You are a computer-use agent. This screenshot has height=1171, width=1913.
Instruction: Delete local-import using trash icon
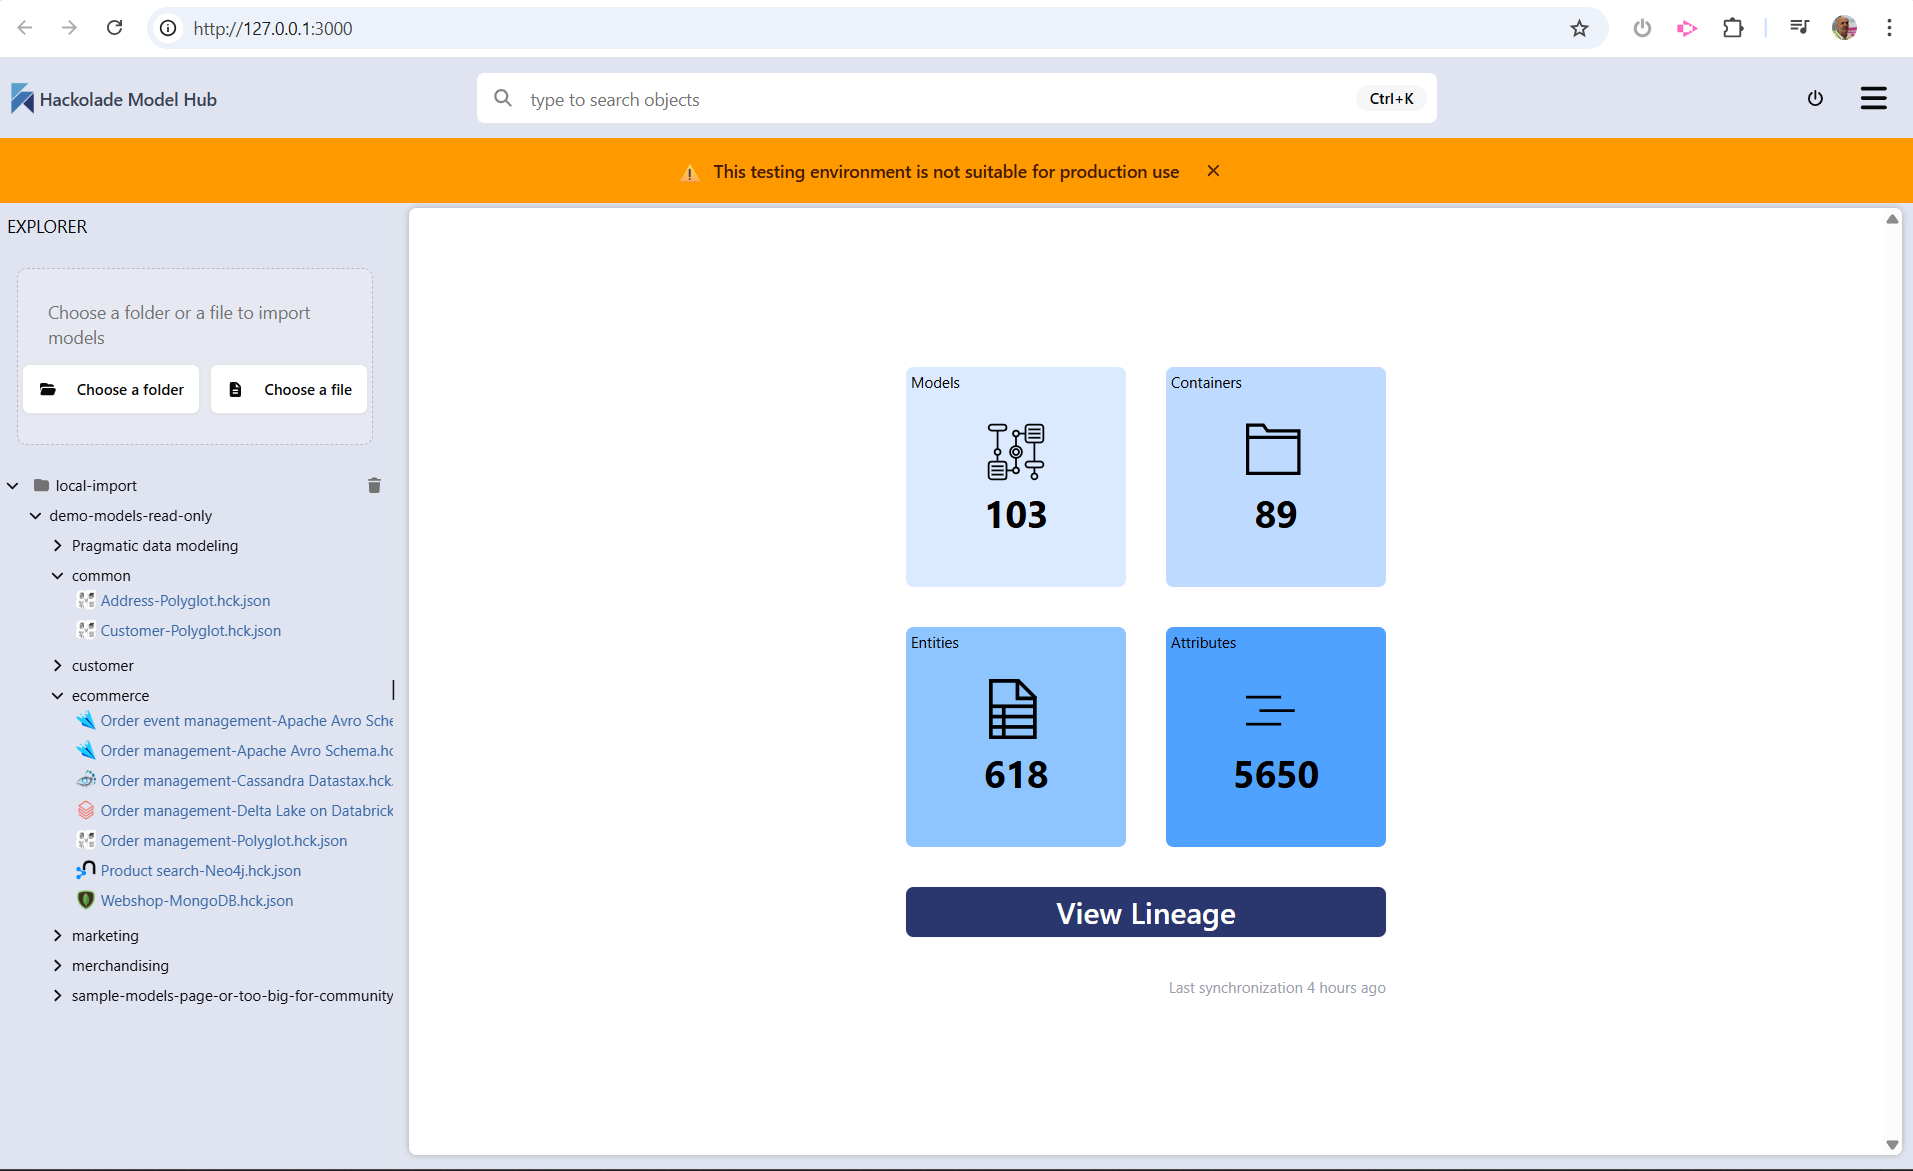(374, 486)
